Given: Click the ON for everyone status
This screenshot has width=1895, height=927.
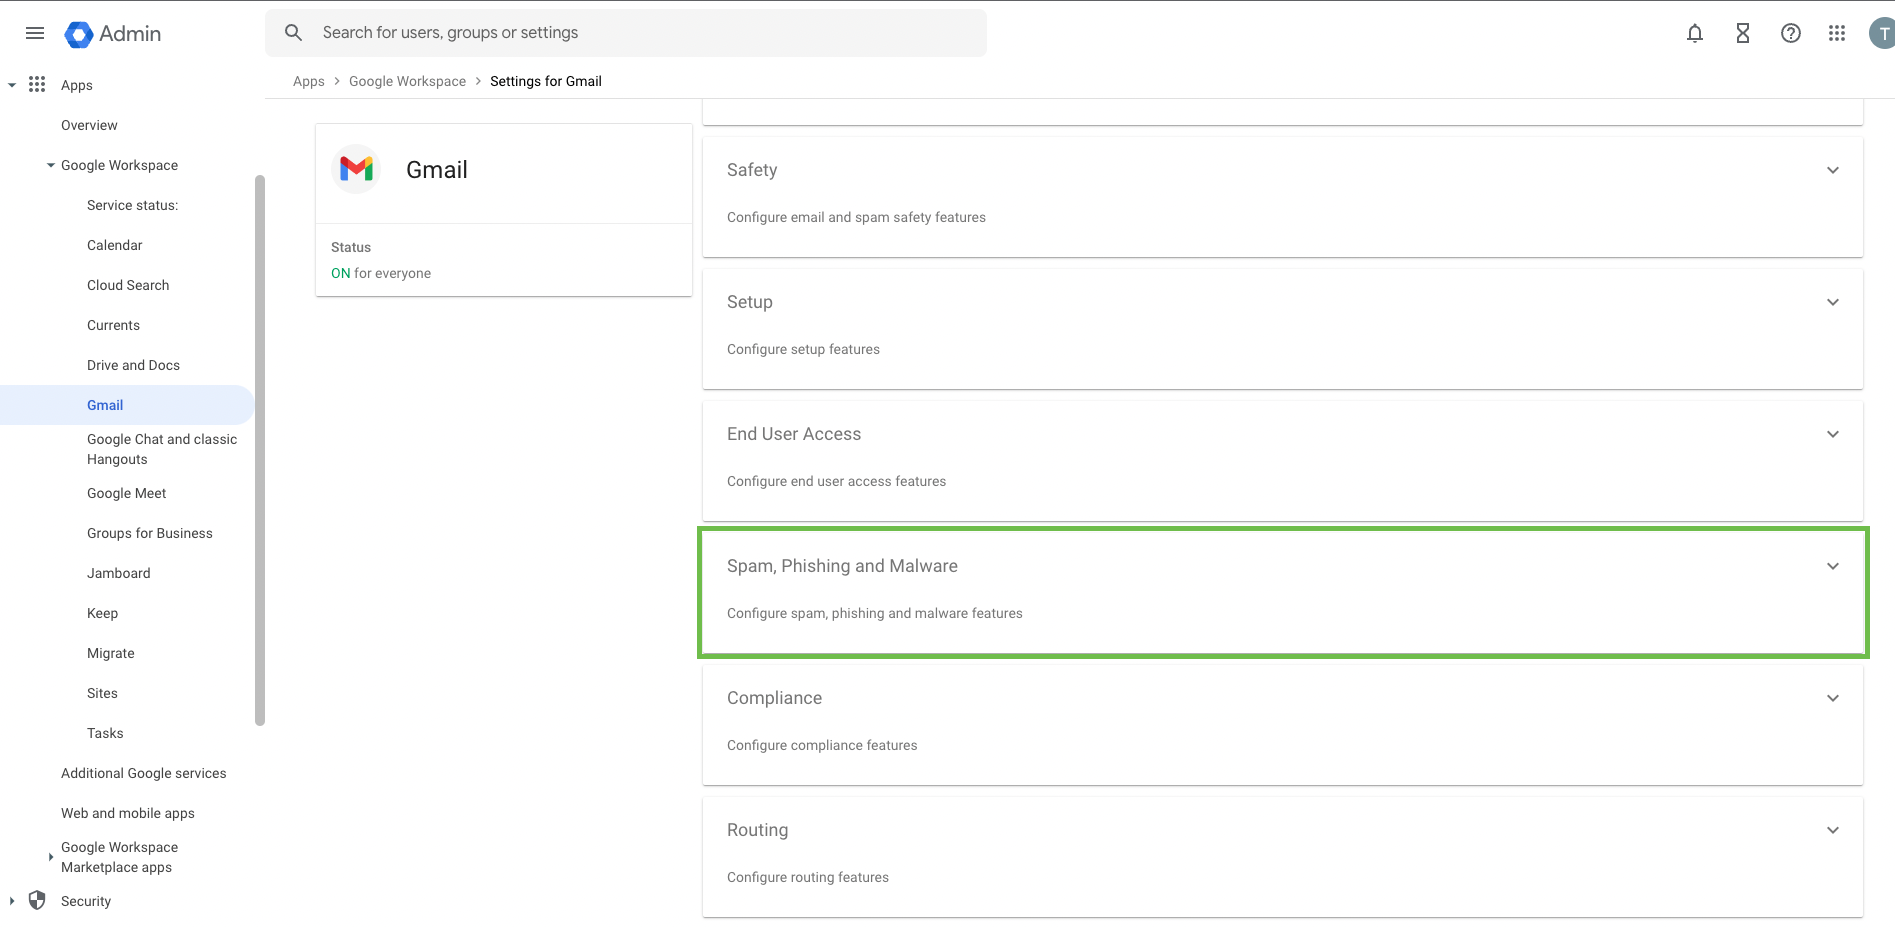Looking at the screenshot, I should pyautogui.click(x=381, y=273).
